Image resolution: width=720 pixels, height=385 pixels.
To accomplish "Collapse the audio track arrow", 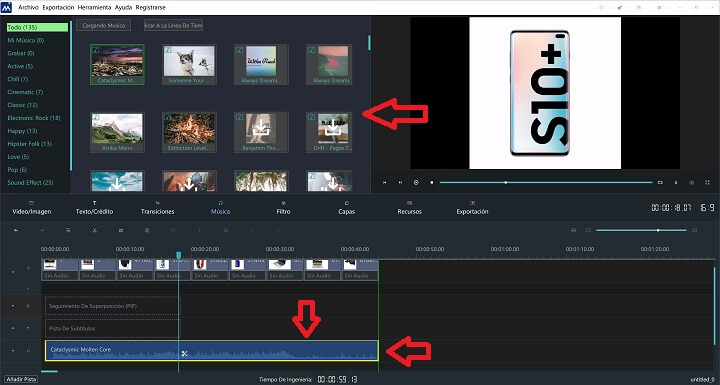I will (13, 351).
